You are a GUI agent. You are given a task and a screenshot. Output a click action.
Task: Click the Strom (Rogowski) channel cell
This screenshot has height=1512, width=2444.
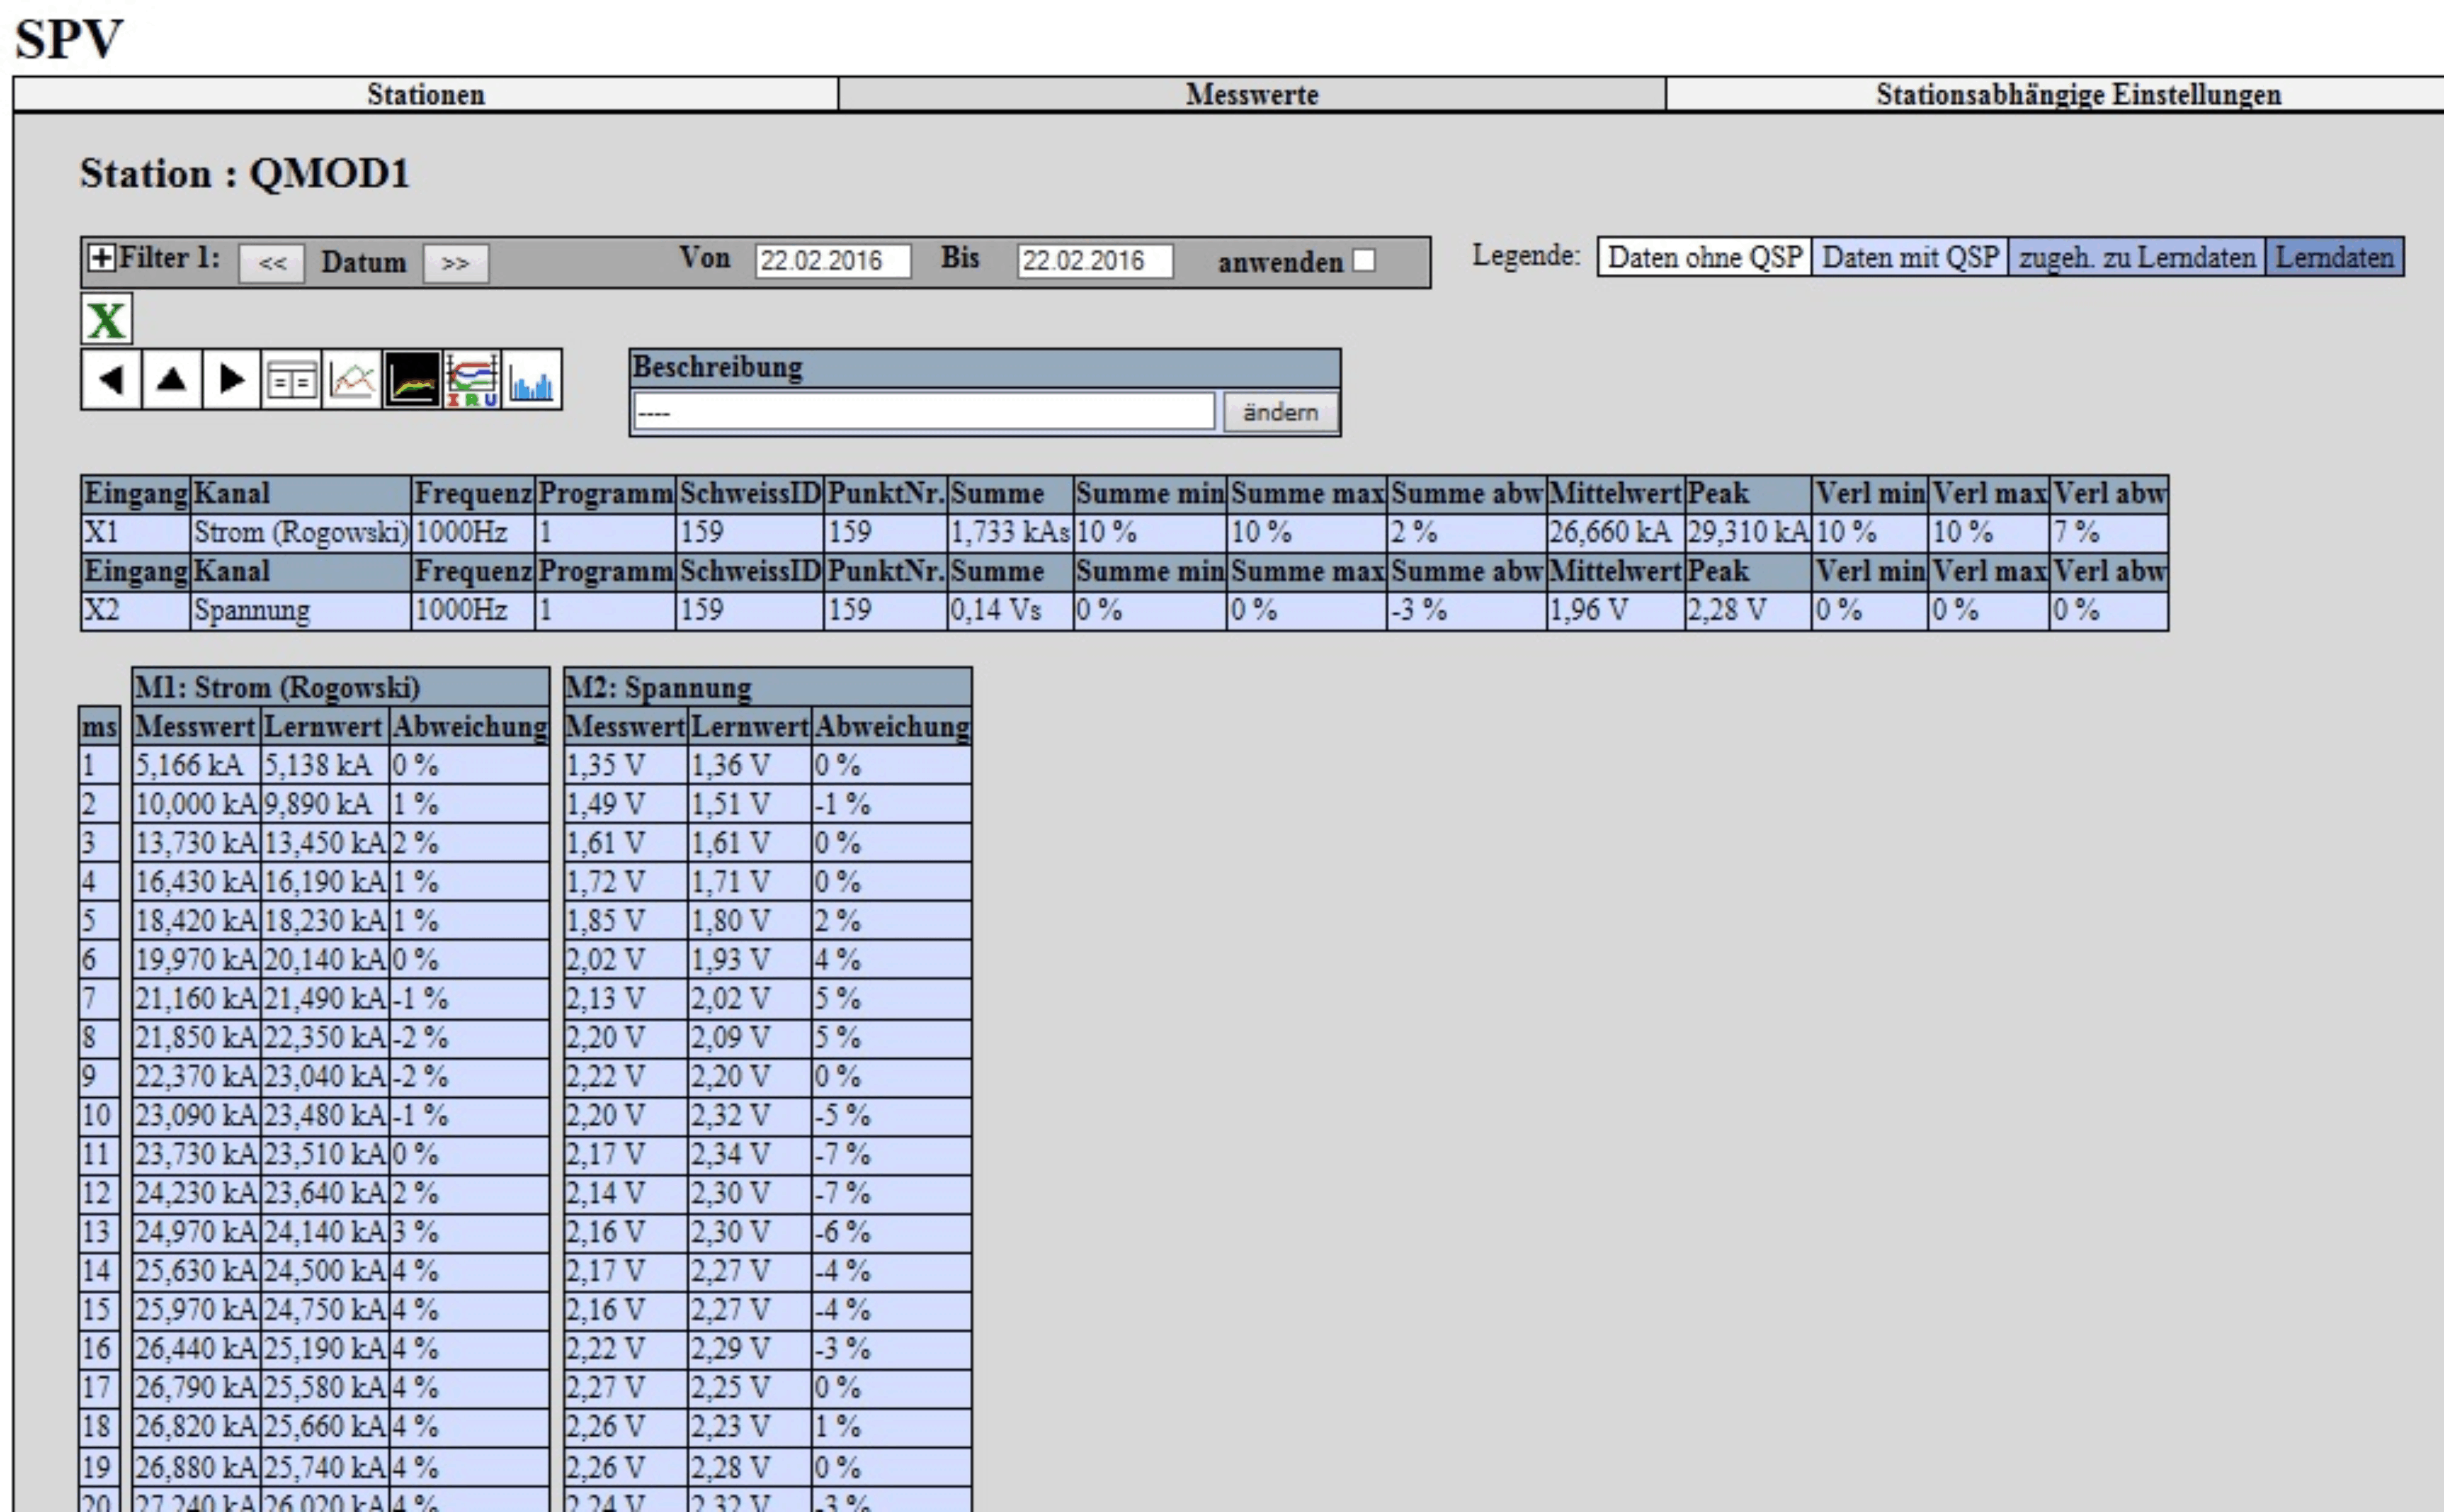[301, 532]
